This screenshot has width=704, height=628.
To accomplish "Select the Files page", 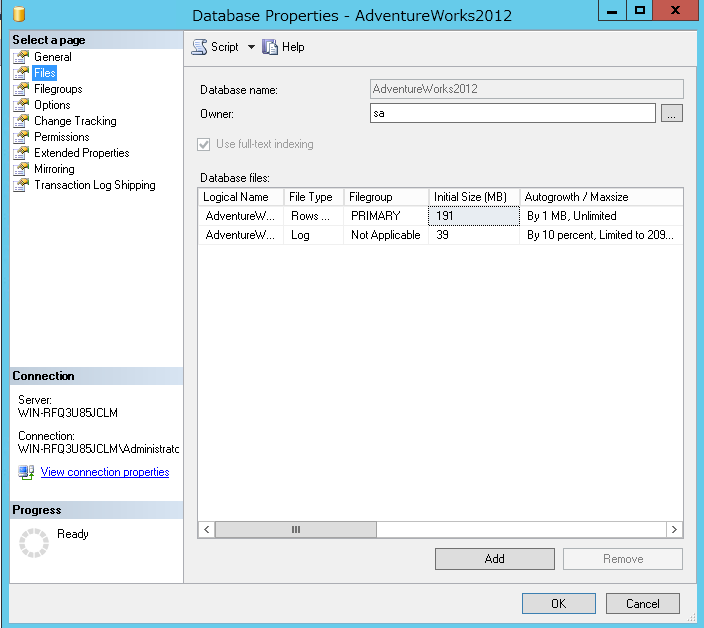I will coord(44,73).
